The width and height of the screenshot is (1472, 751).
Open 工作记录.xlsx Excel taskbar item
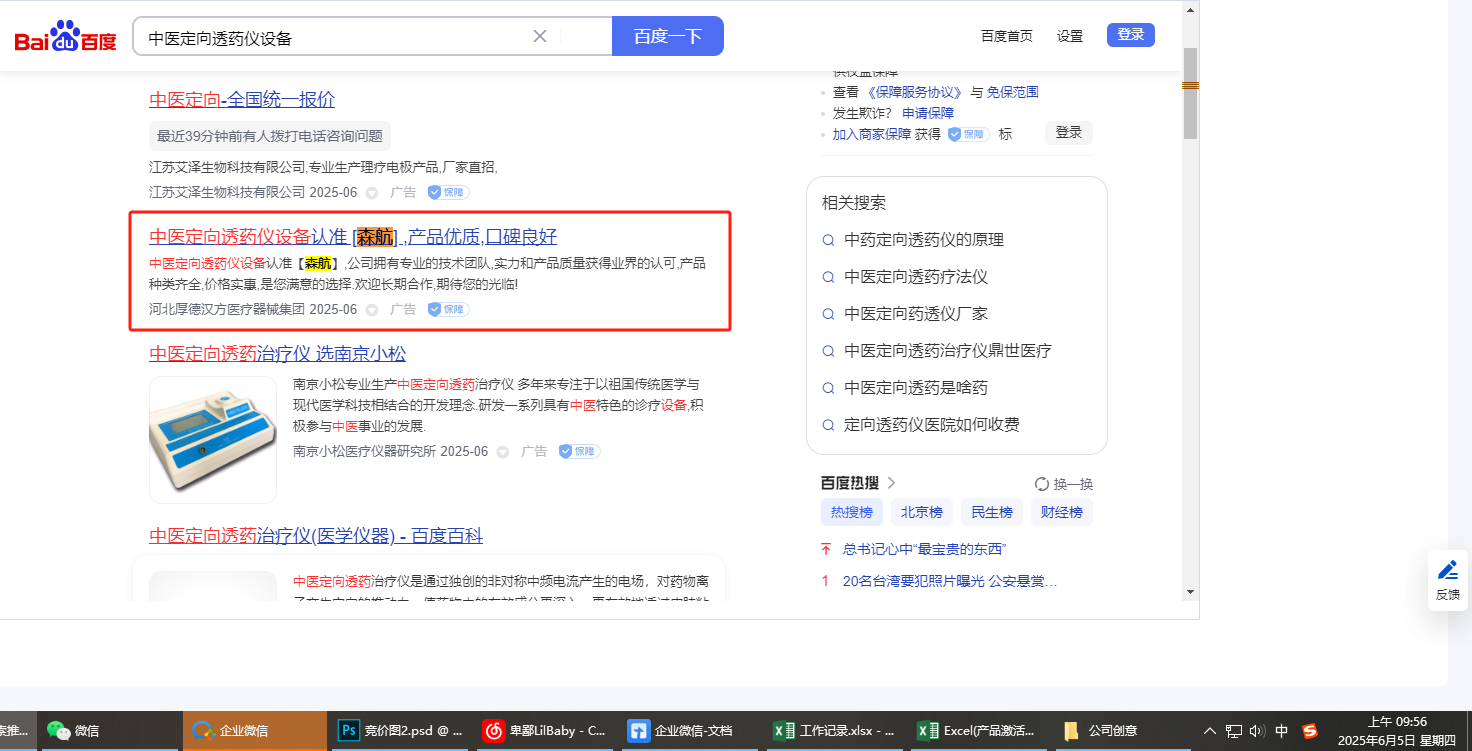783,731
